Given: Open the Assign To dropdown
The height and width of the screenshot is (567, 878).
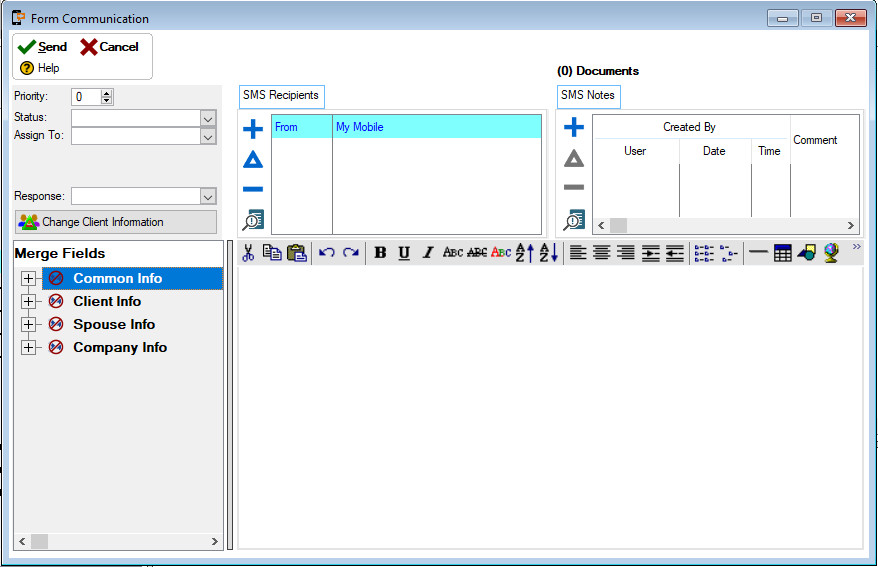Looking at the screenshot, I should click(x=208, y=136).
